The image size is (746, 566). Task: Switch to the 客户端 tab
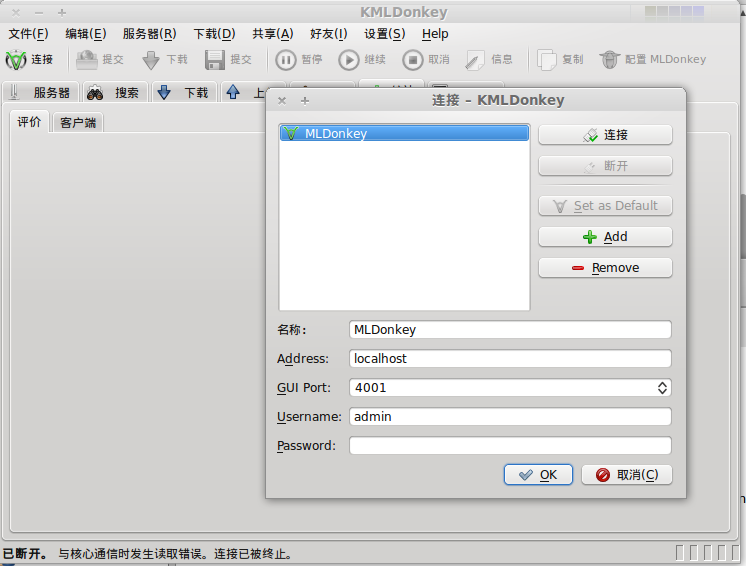(78, 123)
